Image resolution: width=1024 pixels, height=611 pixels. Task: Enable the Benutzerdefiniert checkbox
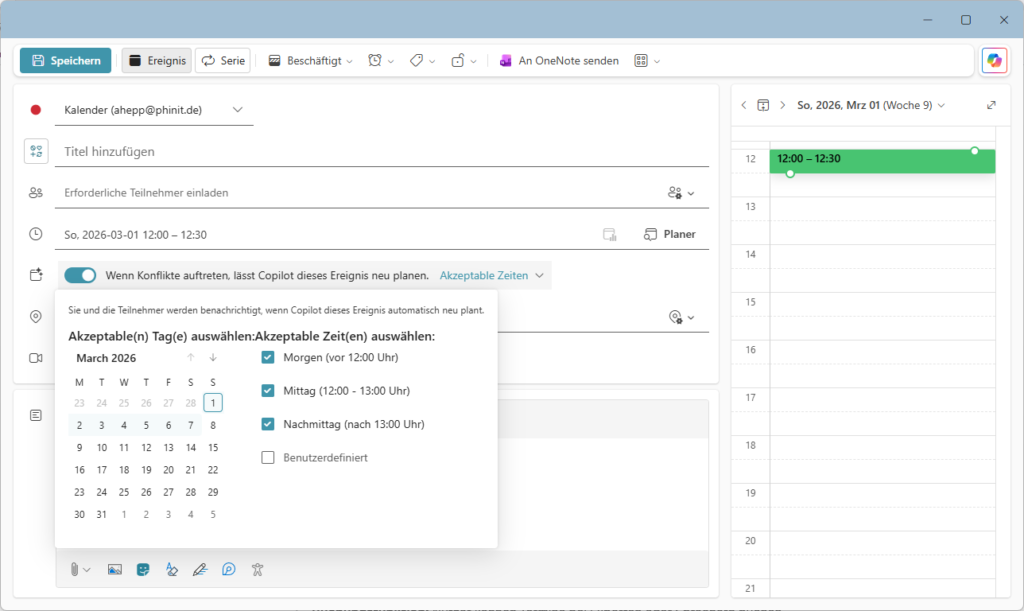tap(268, 458)
